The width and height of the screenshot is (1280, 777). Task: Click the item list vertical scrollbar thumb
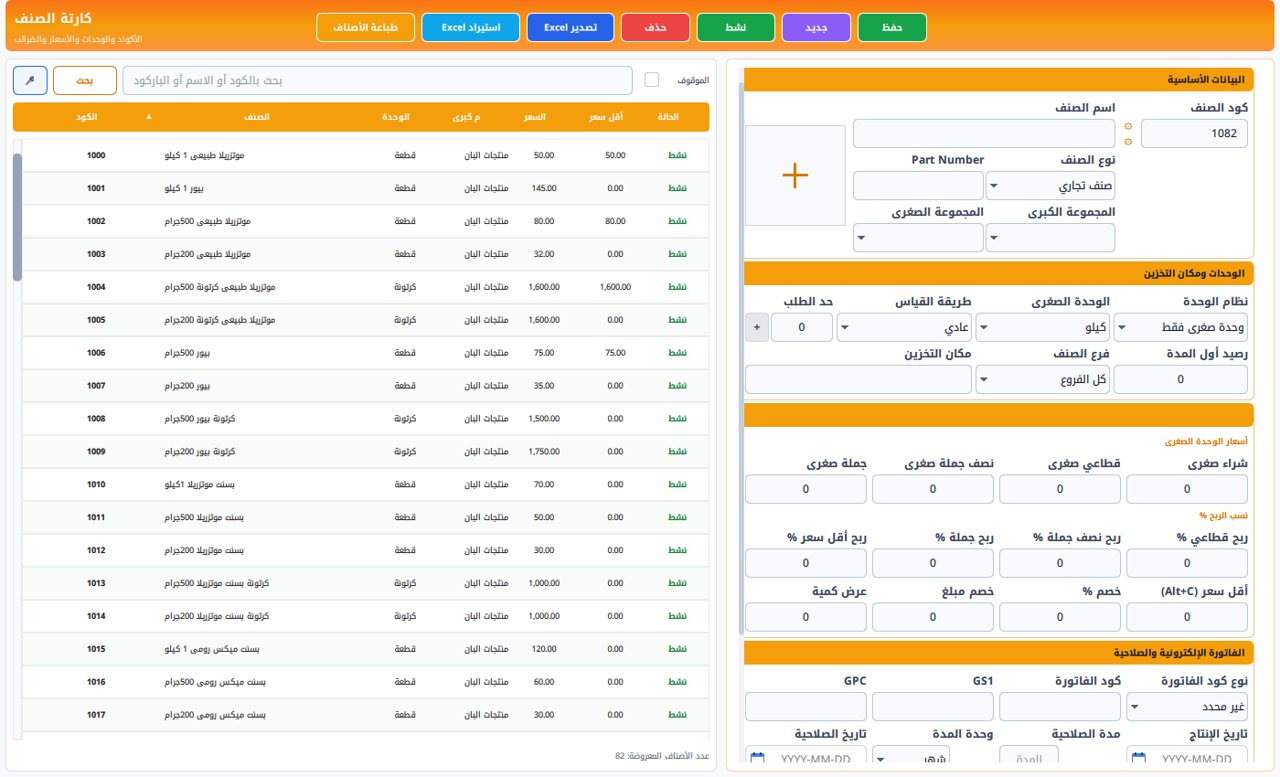[17, 217]
